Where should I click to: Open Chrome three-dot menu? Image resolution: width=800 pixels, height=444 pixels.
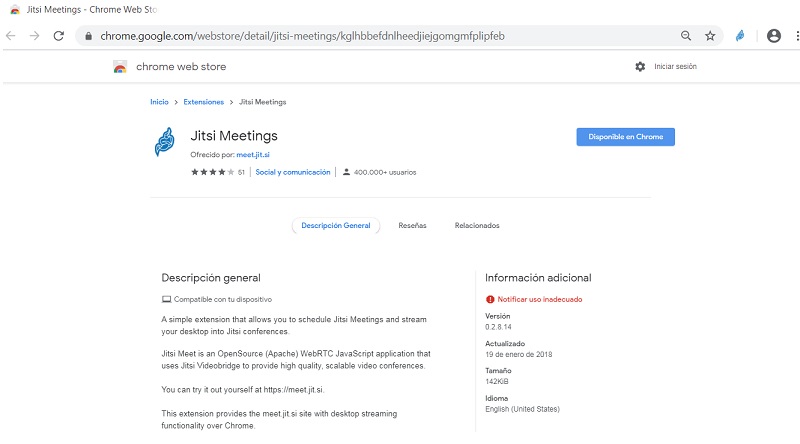tap(793, 35)
